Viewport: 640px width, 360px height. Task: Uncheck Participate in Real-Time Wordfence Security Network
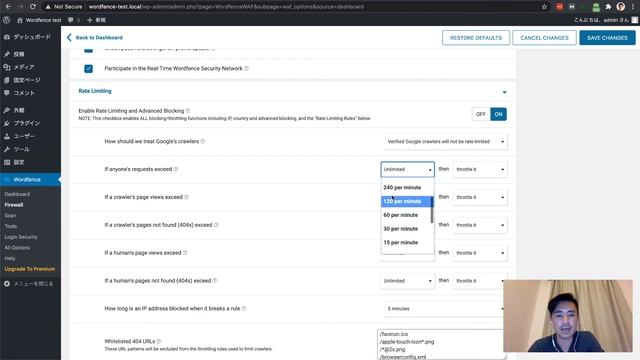click(88, 69)
